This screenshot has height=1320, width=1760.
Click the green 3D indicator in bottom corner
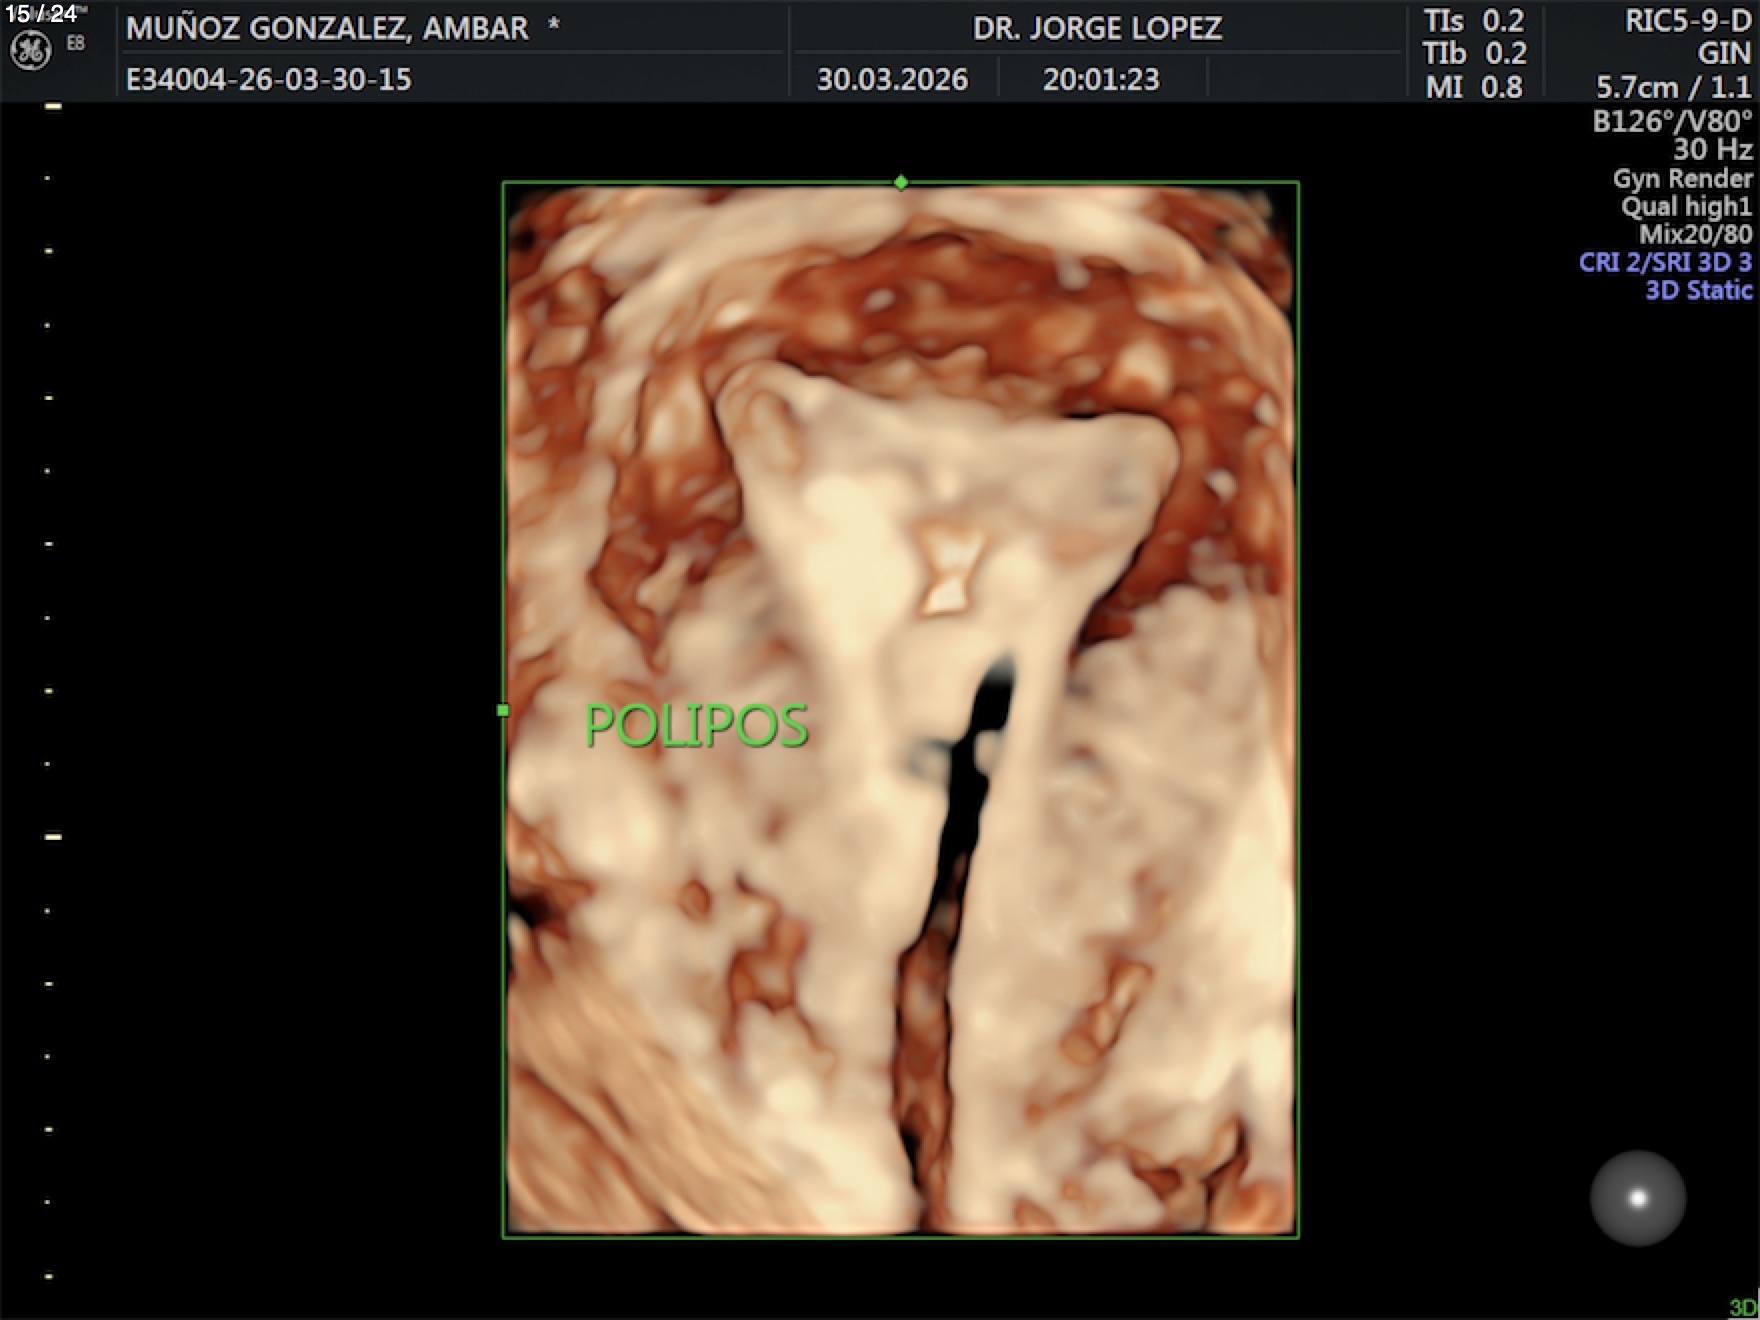[1742, 1307]
